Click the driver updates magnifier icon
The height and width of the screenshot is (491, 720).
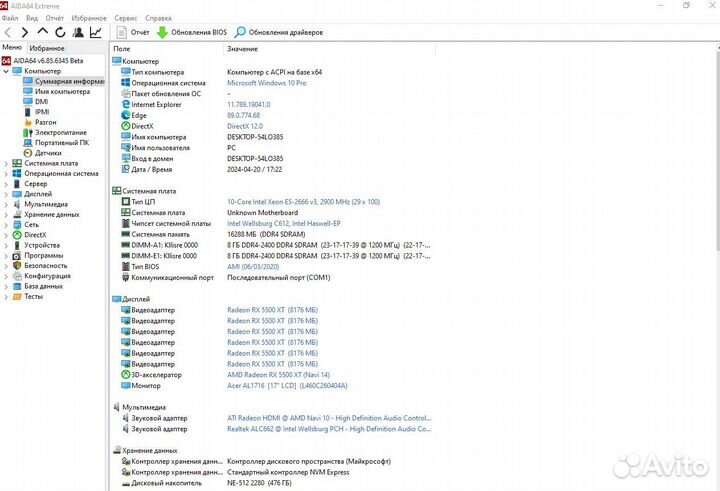(x=240, y=32)
